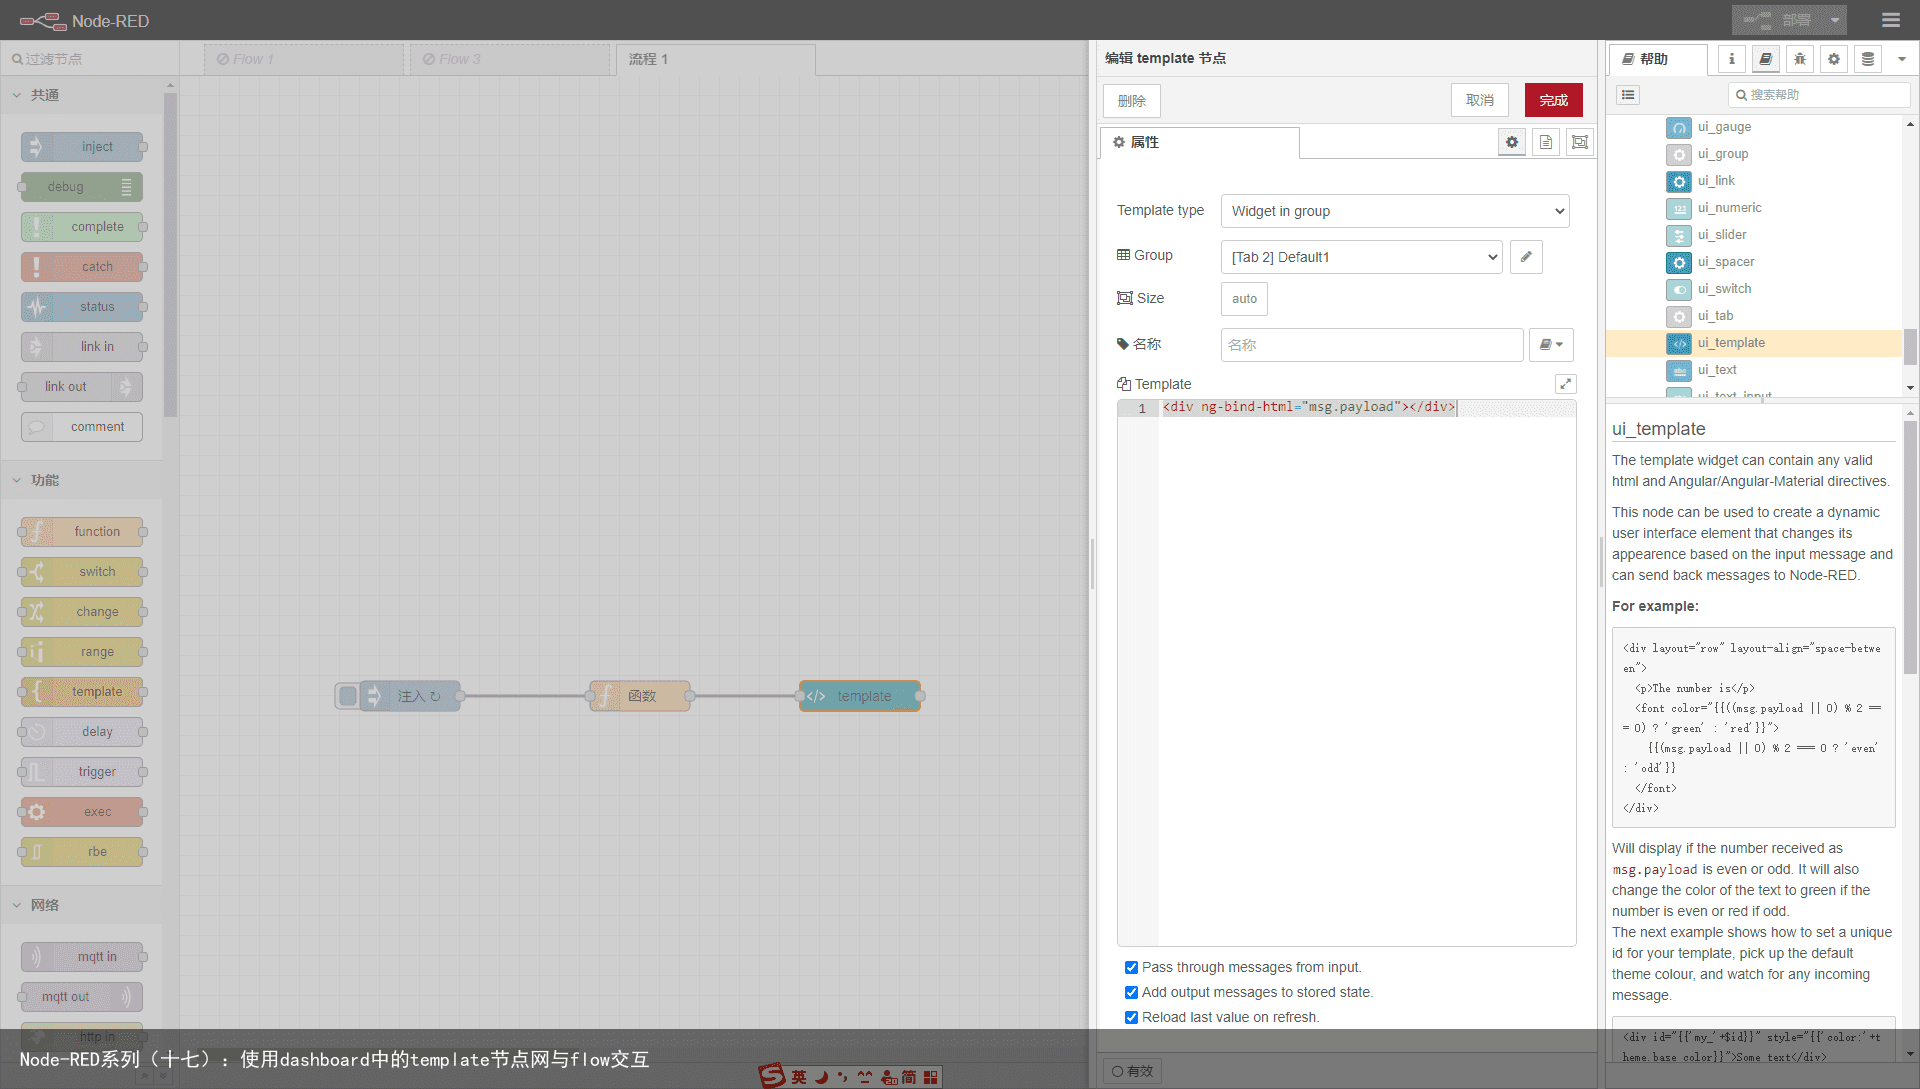The image size is (1920, 1089).
Task: Toggle Add output messages to stored state
Action: pos(1131,992)
